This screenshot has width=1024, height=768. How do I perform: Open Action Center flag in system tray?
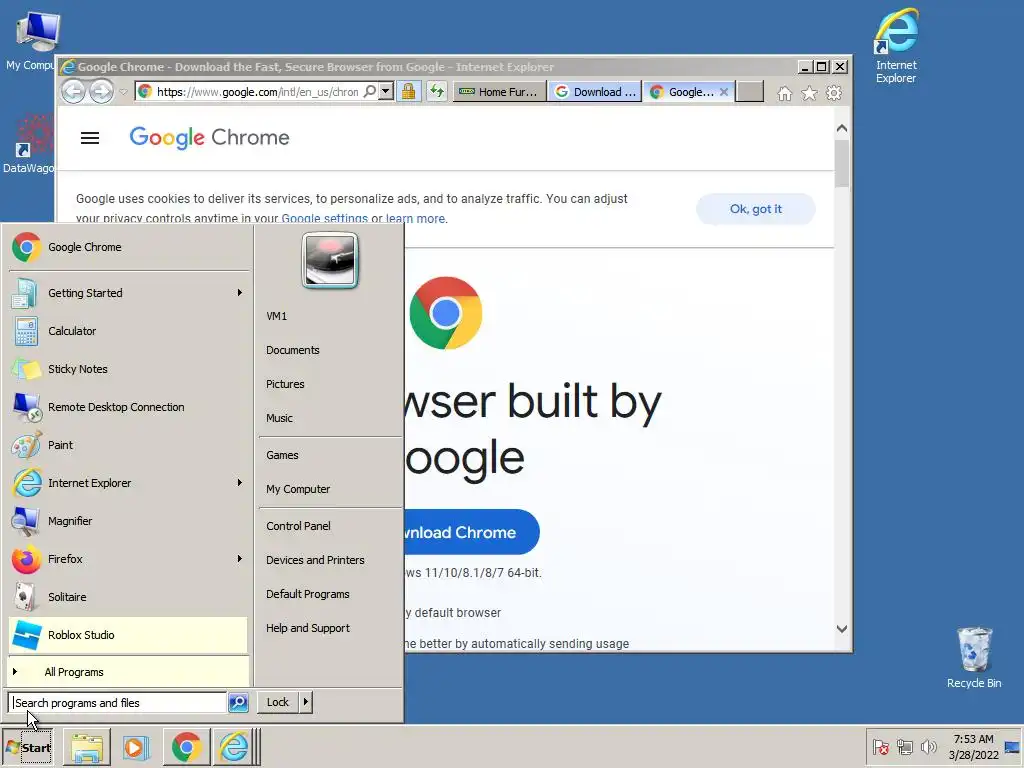coord(880,747)
